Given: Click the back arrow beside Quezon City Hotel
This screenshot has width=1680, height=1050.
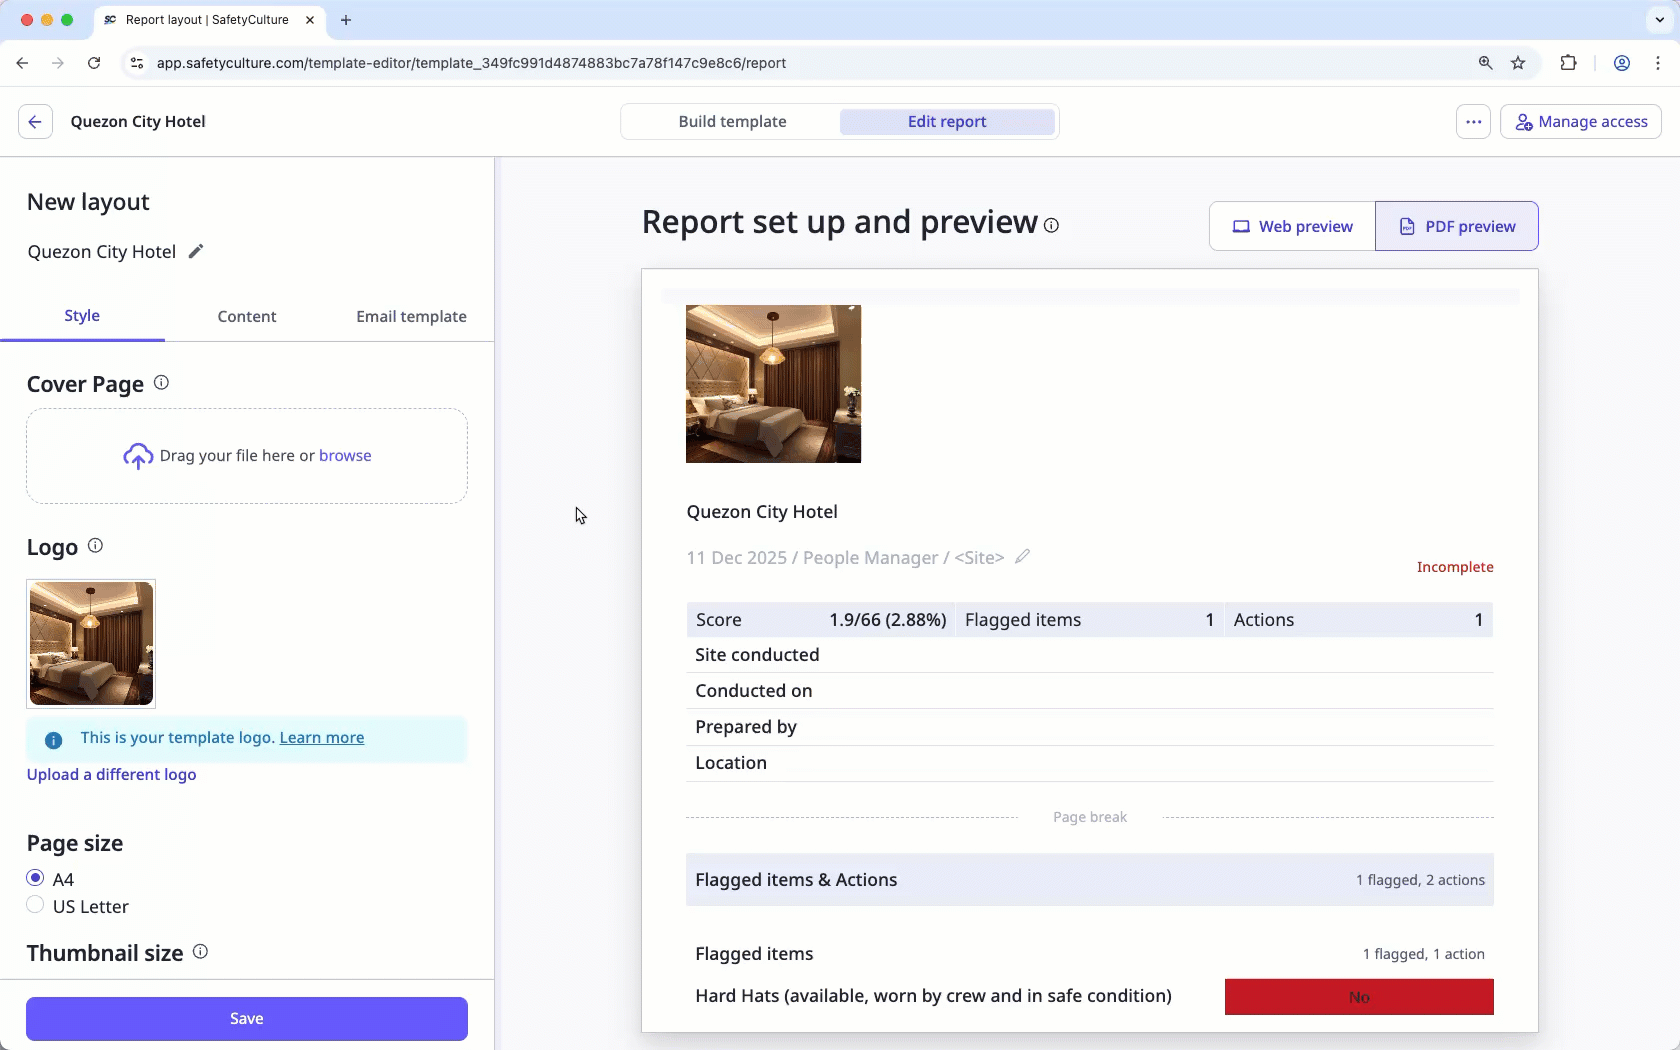Looking at the screenshot, I should click(x=35, y=122).
